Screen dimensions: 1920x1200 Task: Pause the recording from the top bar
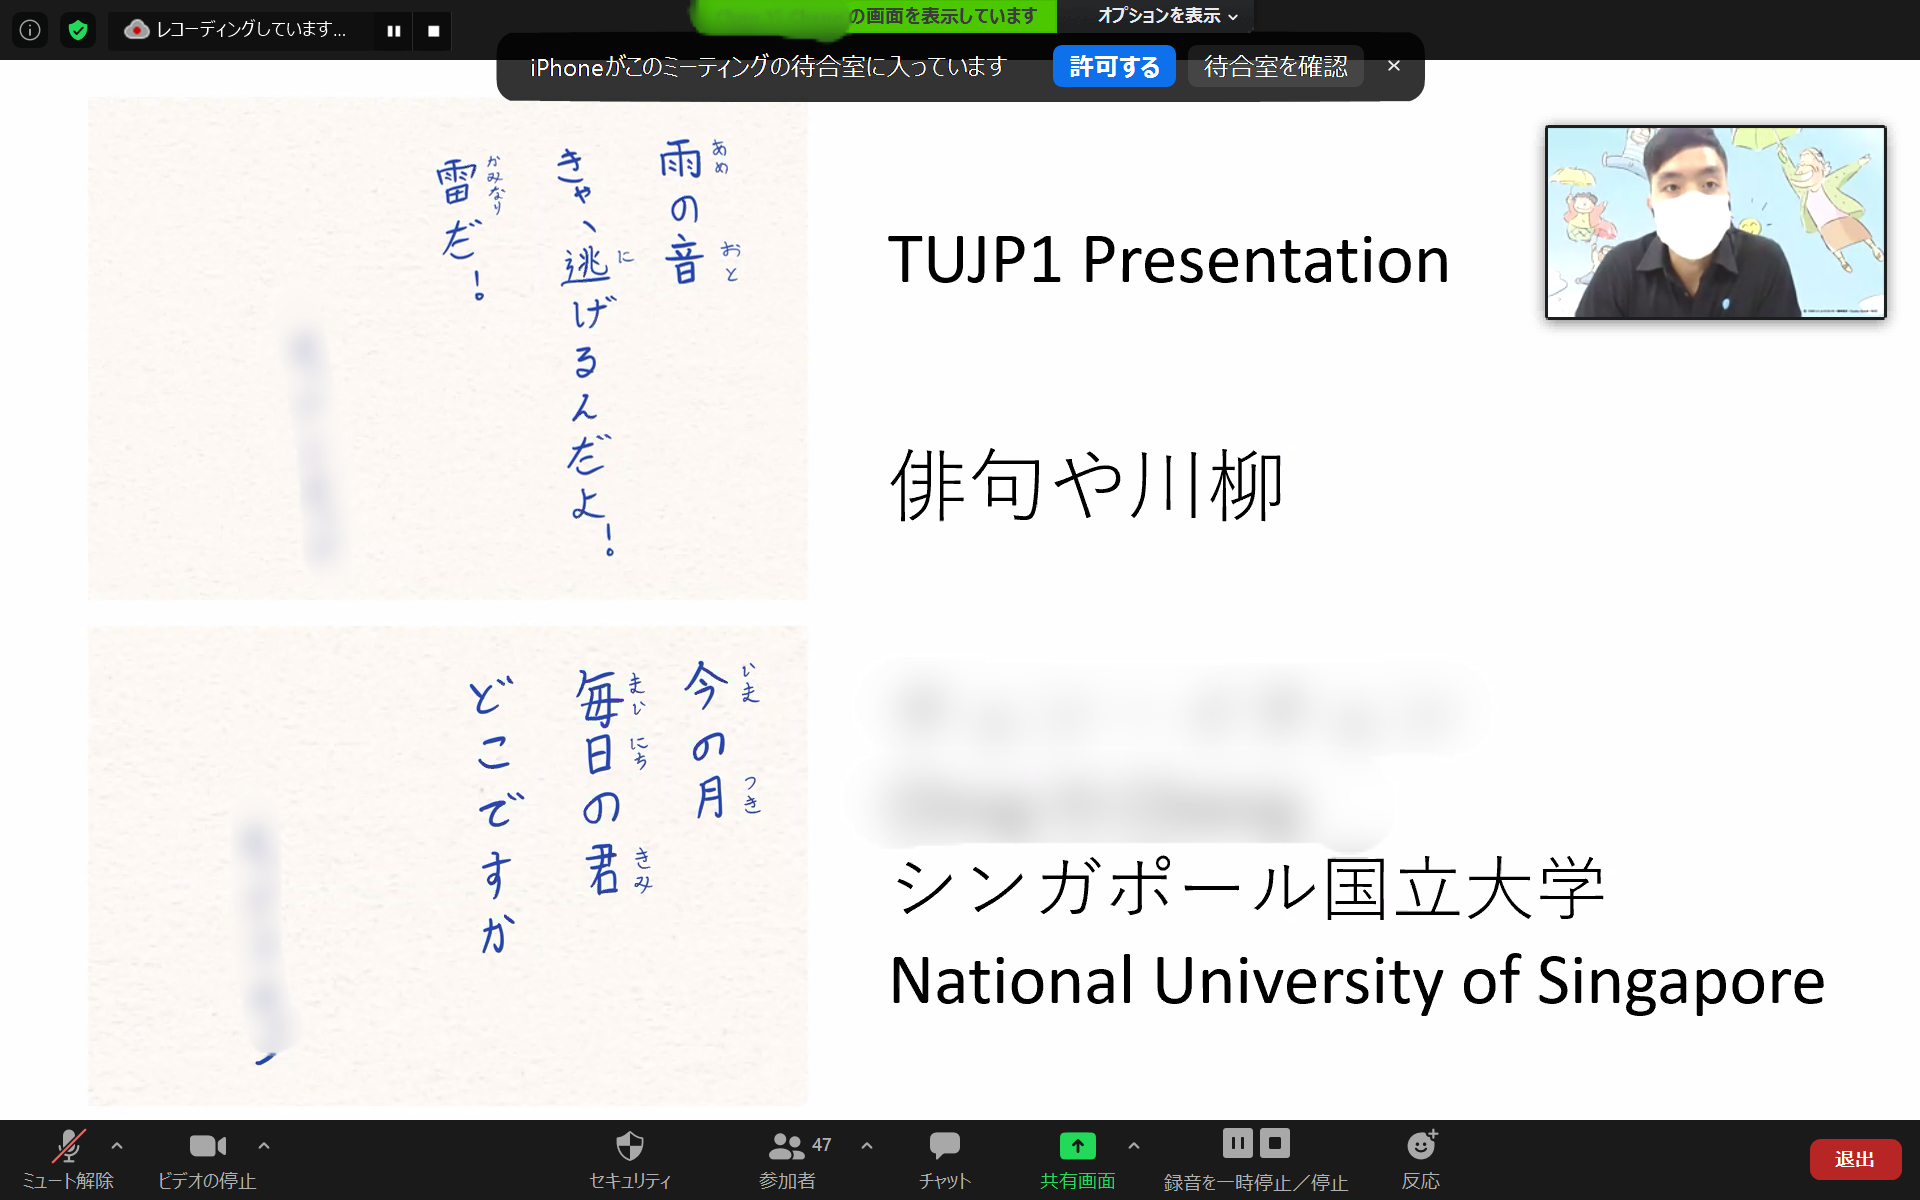(x=394, y=31)
